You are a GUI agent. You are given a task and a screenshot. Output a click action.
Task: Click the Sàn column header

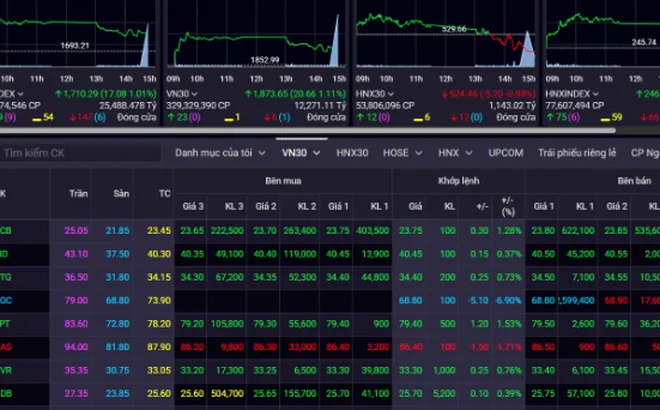121,193
